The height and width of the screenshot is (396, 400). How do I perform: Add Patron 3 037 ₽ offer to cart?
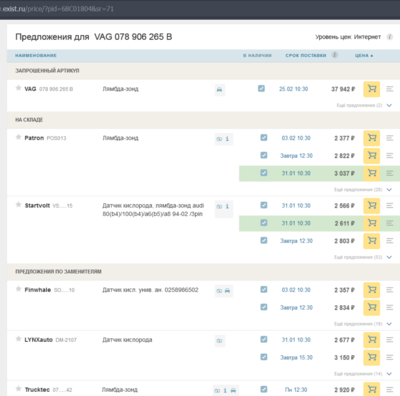point(372,173)
